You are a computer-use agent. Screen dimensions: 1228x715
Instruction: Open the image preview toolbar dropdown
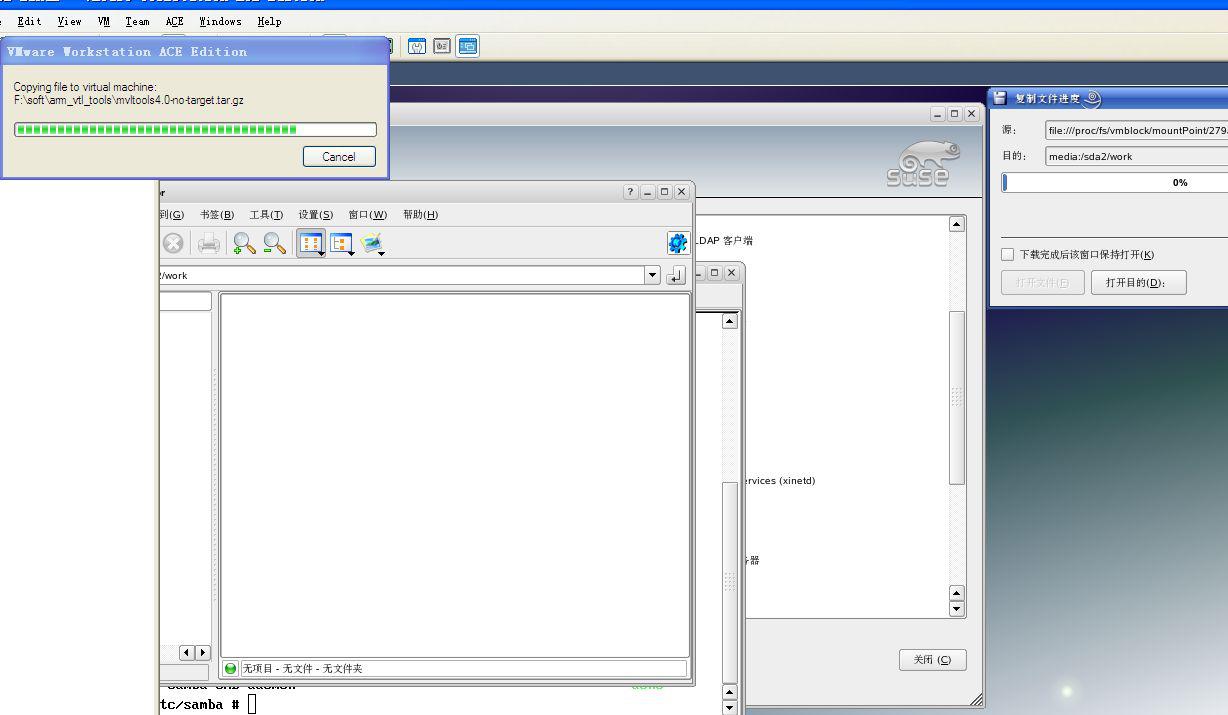[x=374, y=243]
